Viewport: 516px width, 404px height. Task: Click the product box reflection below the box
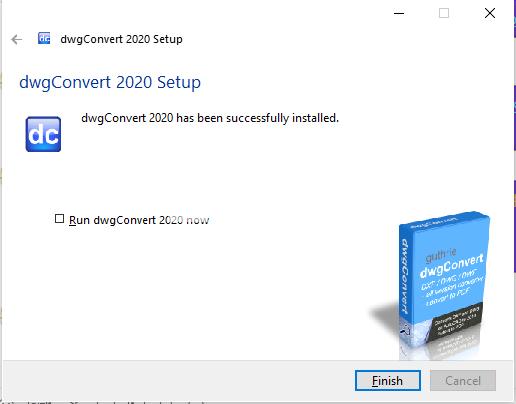click(440, 349)
